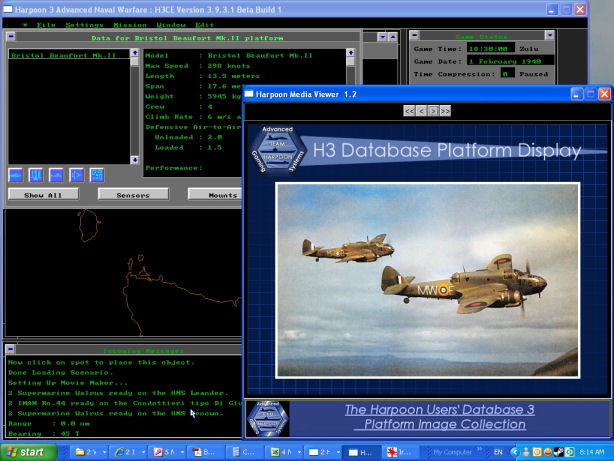The height and width of the screenshot is (461, 614).
Task: Click the first blue icon under platform list
Action: tap(16, 174)
